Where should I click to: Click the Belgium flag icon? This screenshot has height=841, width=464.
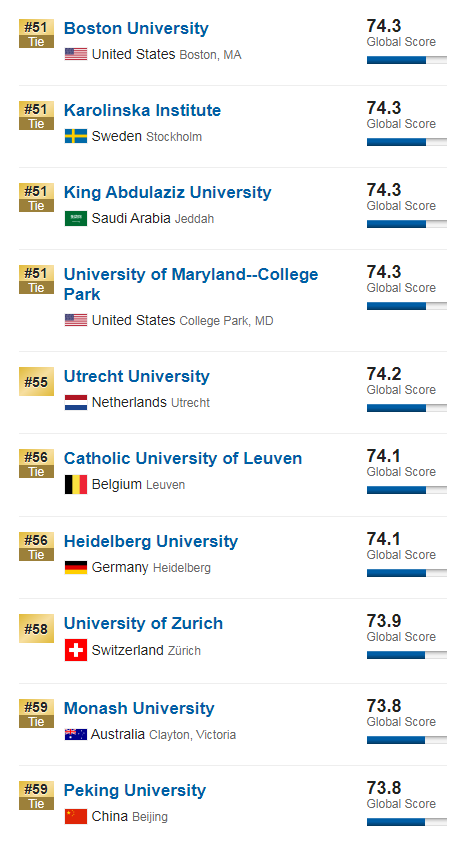click(76, 484)
